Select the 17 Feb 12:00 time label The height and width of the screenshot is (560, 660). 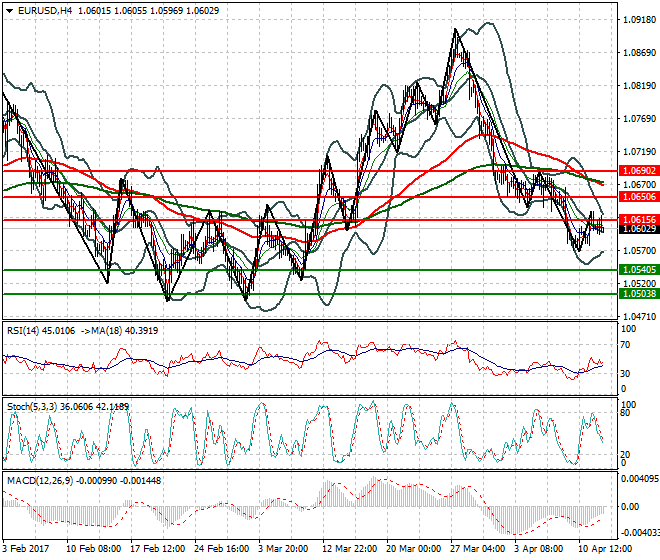click(158, 549)
